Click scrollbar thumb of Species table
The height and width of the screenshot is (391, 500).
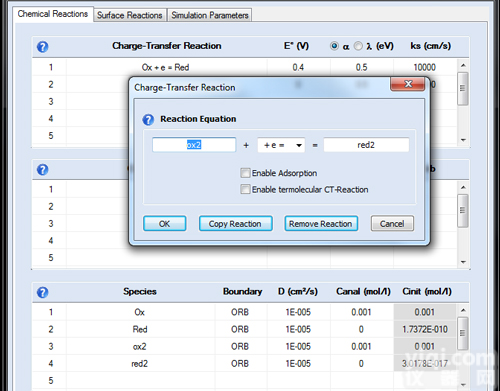[x=463, y=333]
